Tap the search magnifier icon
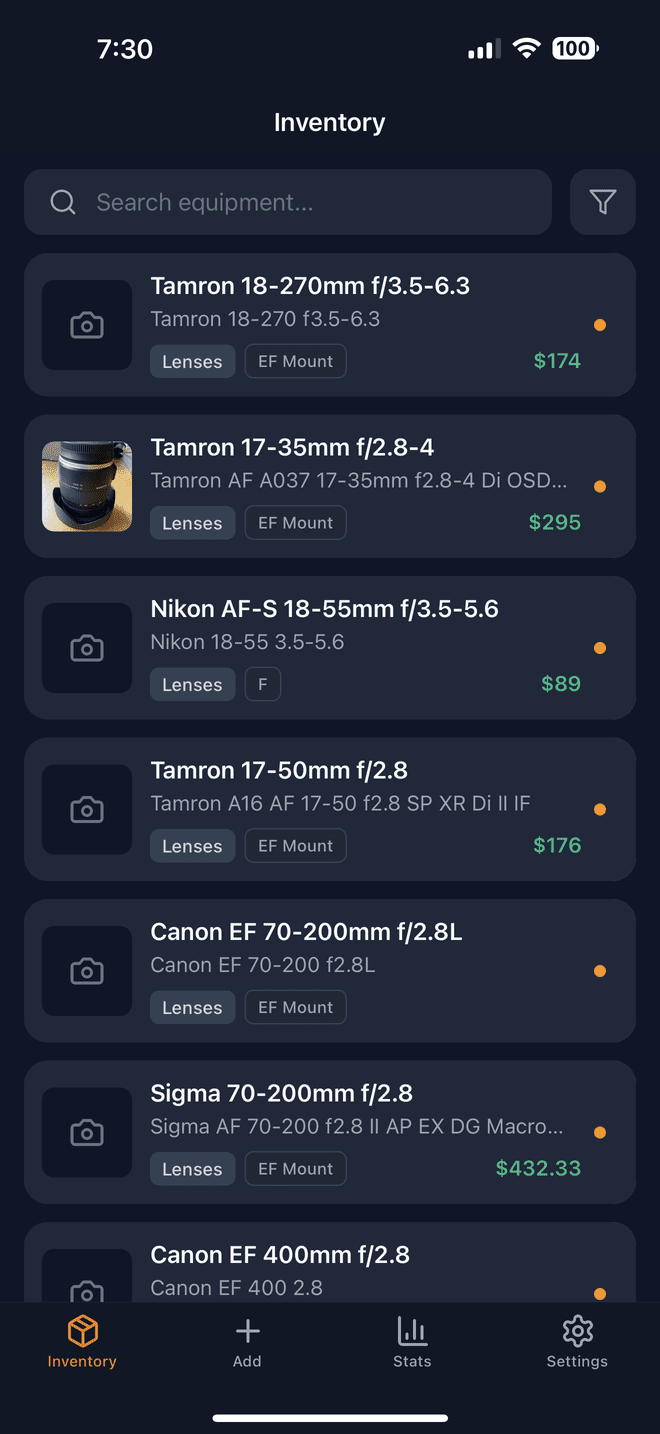Screen dimensions: 660x1434 63,202
